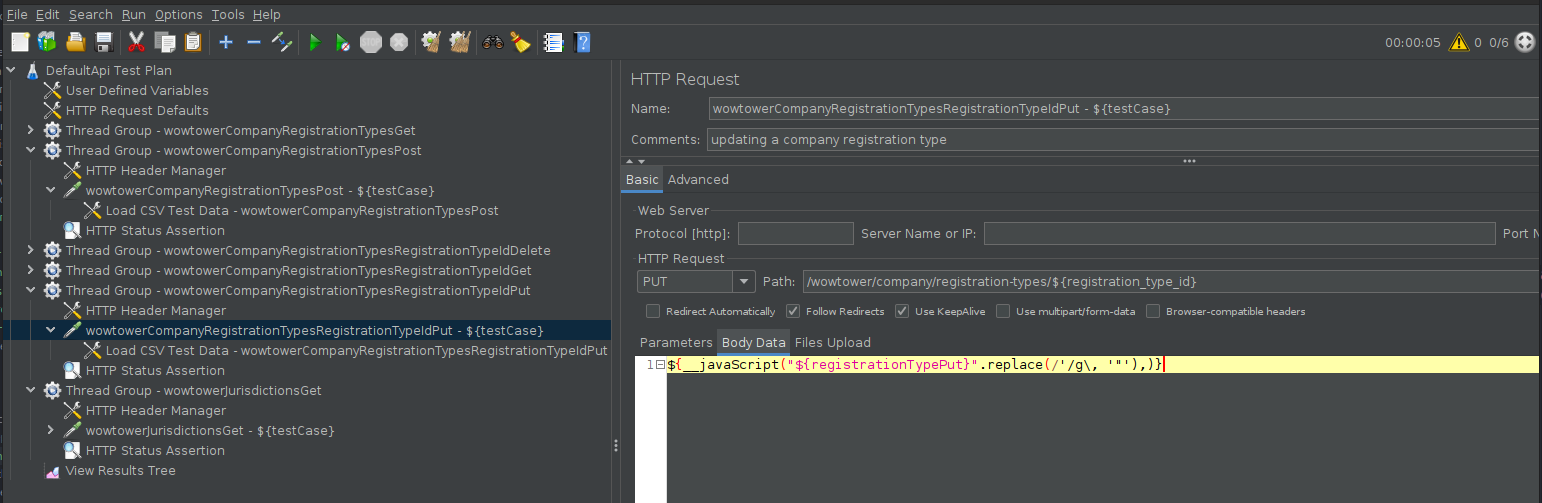Uncheck the Follow Redirects checkbox
Image resolution: width=1542 pixels, height=503 pixels.
[x=793, y=311]
